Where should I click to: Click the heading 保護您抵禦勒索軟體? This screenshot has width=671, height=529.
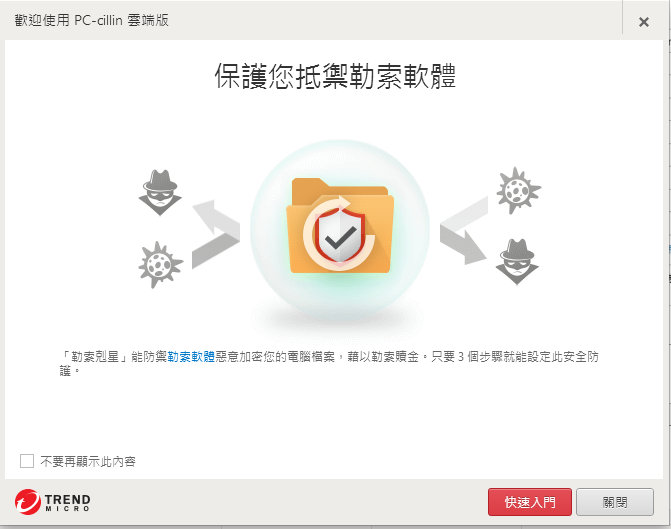tap(335, 76)
